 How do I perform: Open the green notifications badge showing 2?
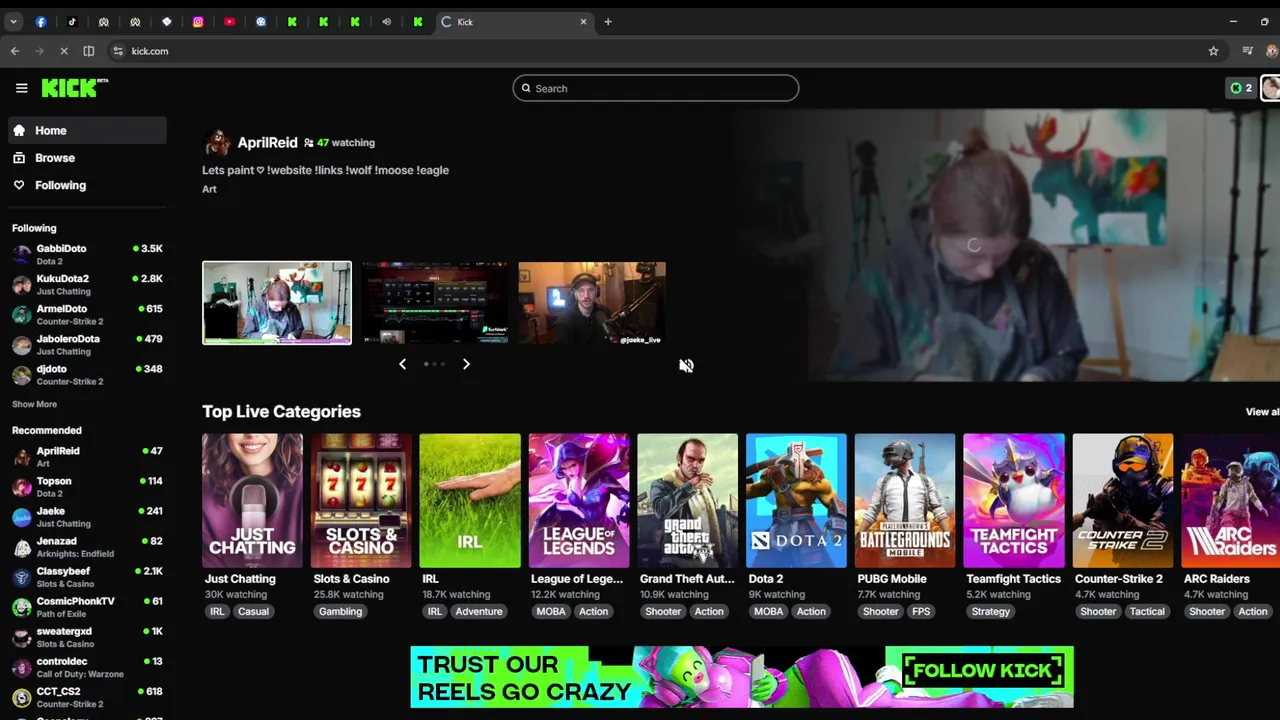pos(1241,88)
